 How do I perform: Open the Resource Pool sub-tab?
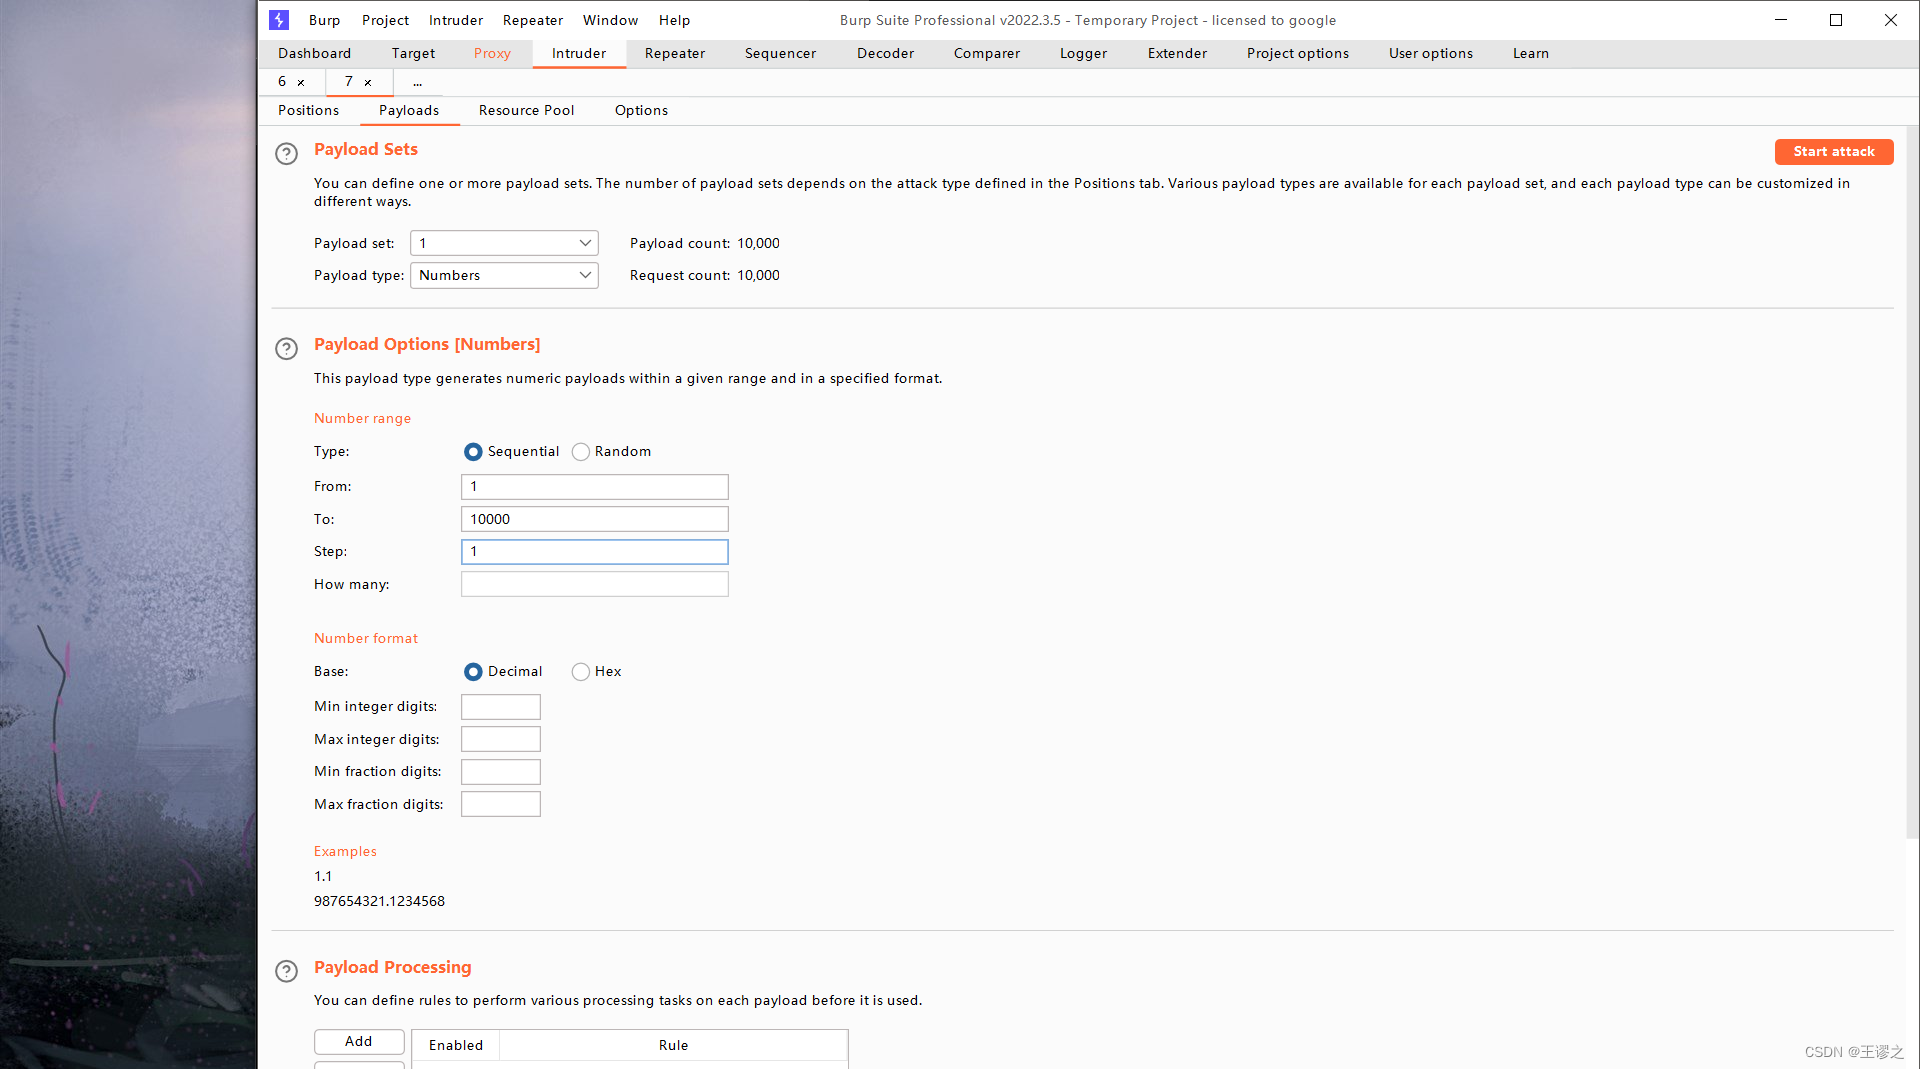(x=526, y=110)
